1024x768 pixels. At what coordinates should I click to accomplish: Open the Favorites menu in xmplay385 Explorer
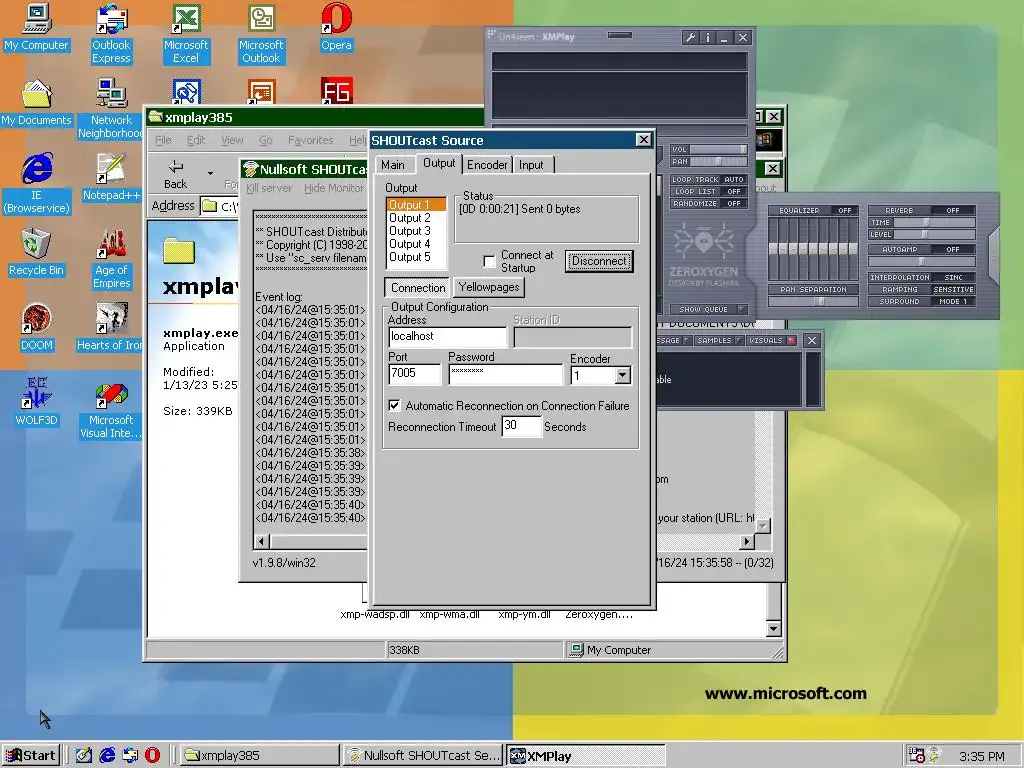(x=310, y=140)
